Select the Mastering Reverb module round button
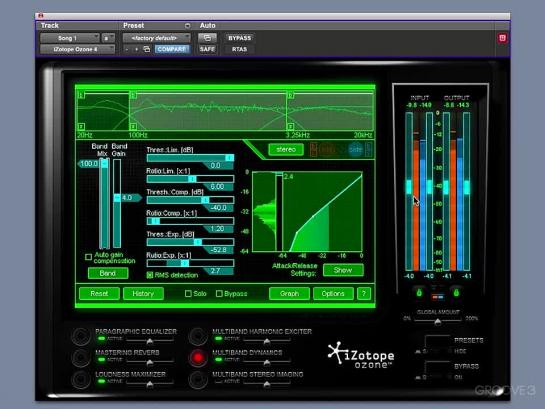The height and width of the screenshot is (409, 545). (x=81, y=358)
